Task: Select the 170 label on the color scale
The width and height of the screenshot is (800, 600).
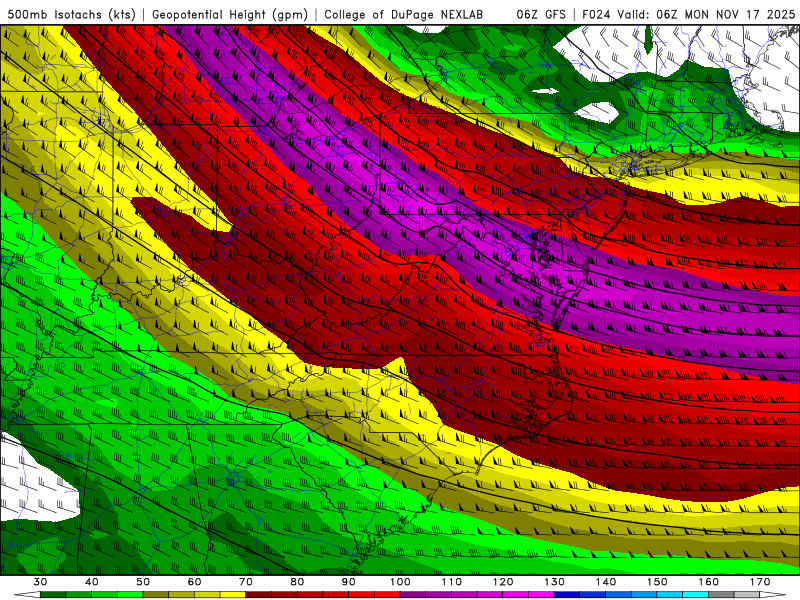Action: (760, 582)
